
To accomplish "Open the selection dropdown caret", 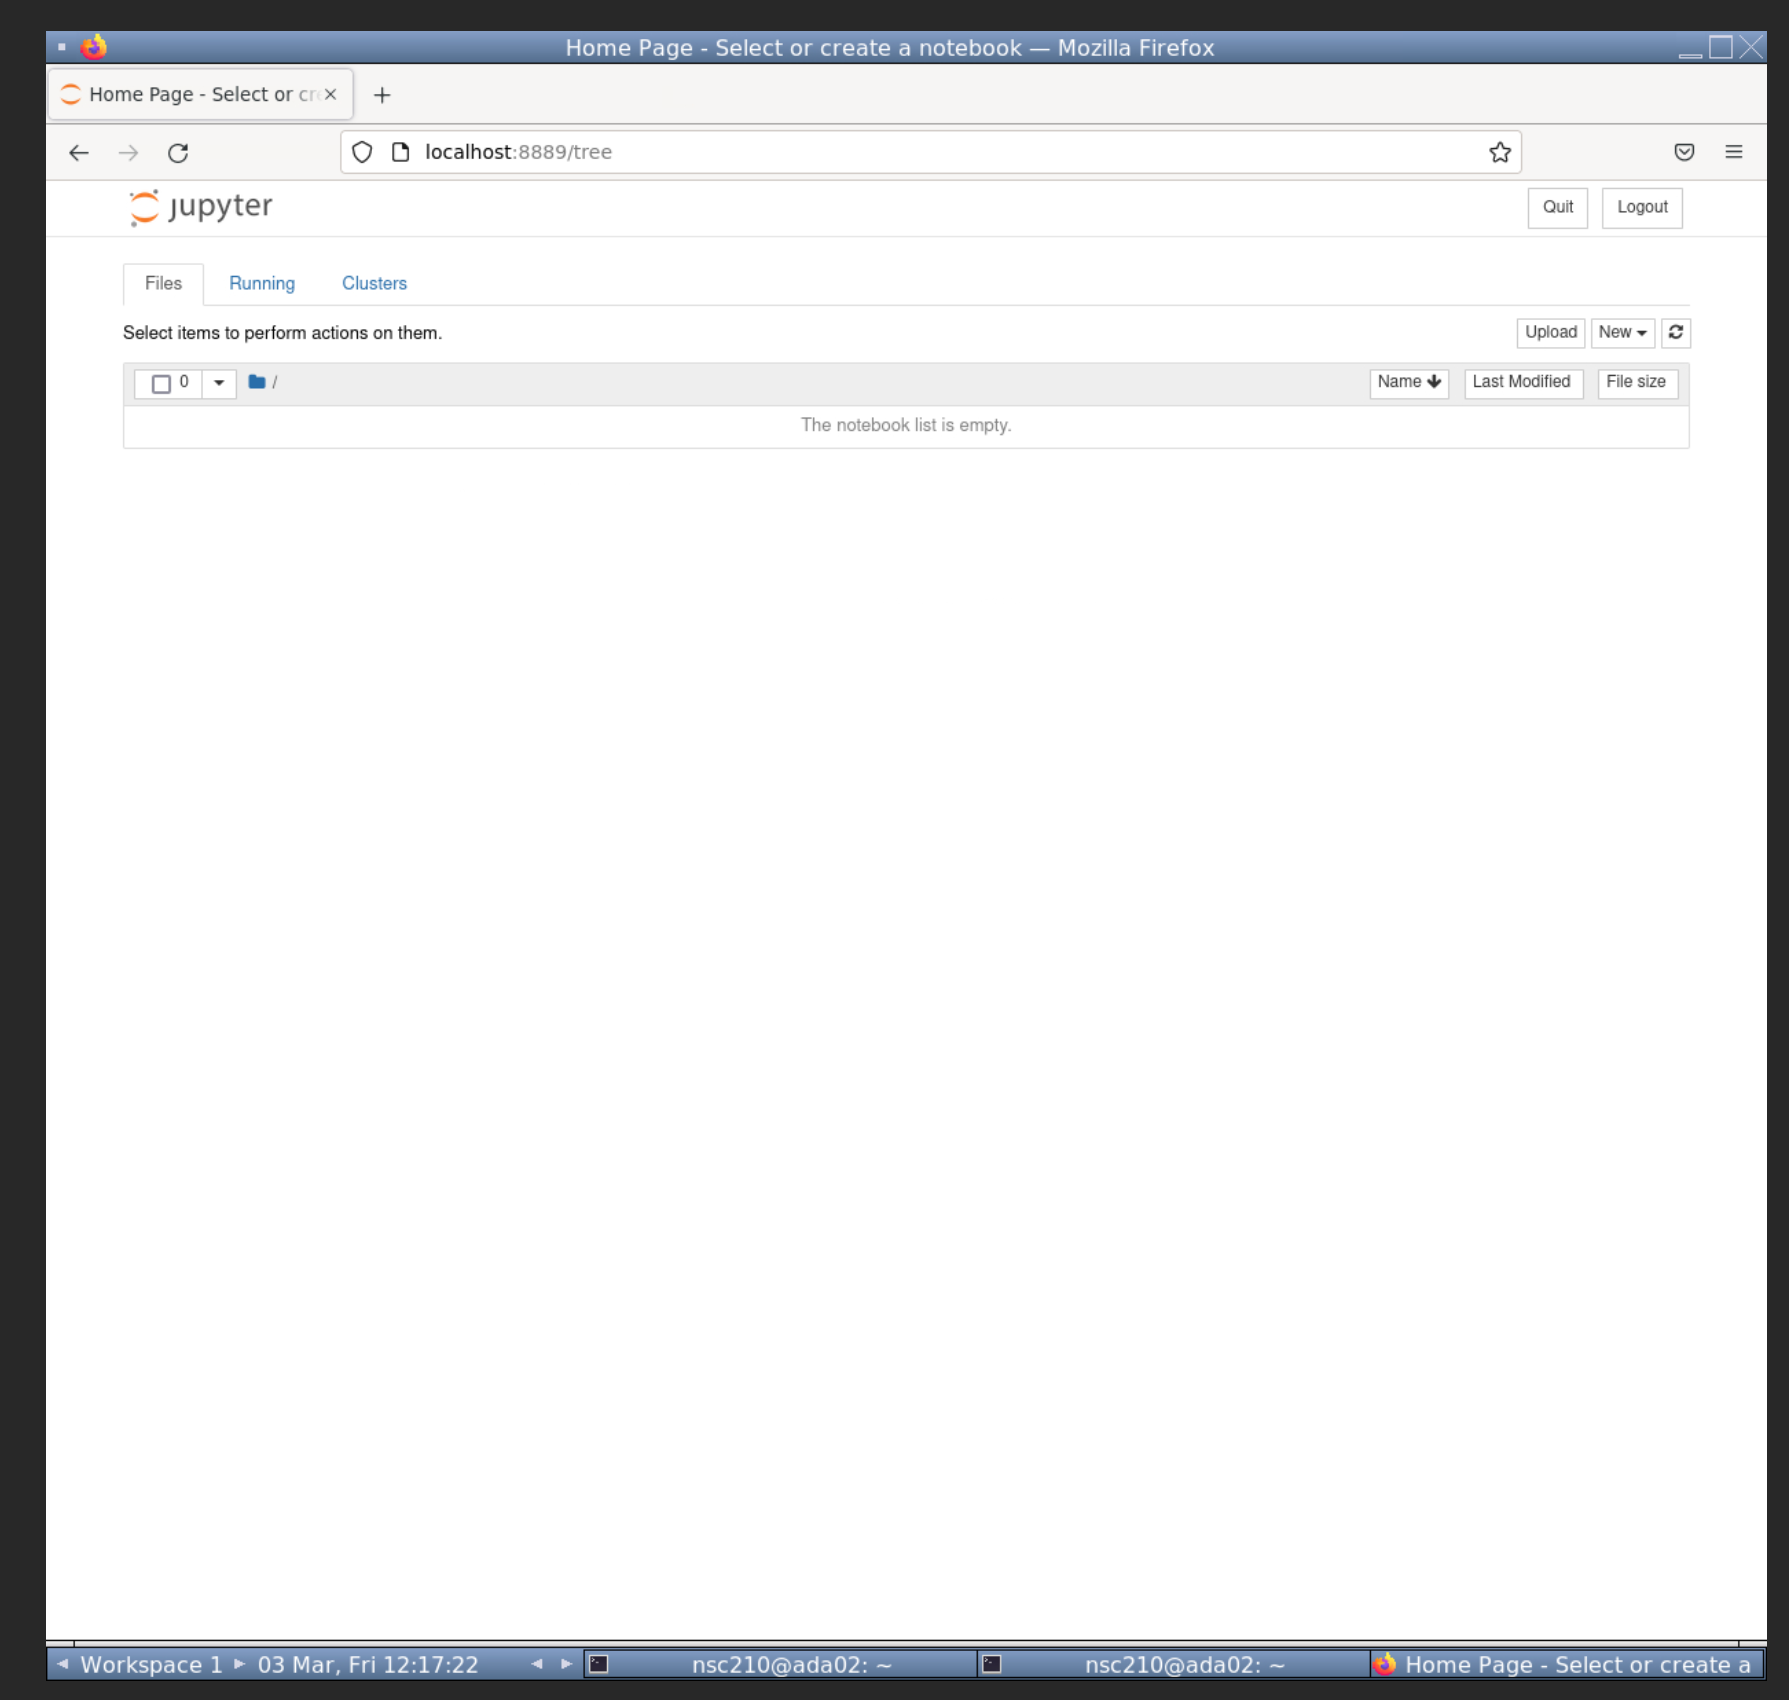I will [219, 383].
